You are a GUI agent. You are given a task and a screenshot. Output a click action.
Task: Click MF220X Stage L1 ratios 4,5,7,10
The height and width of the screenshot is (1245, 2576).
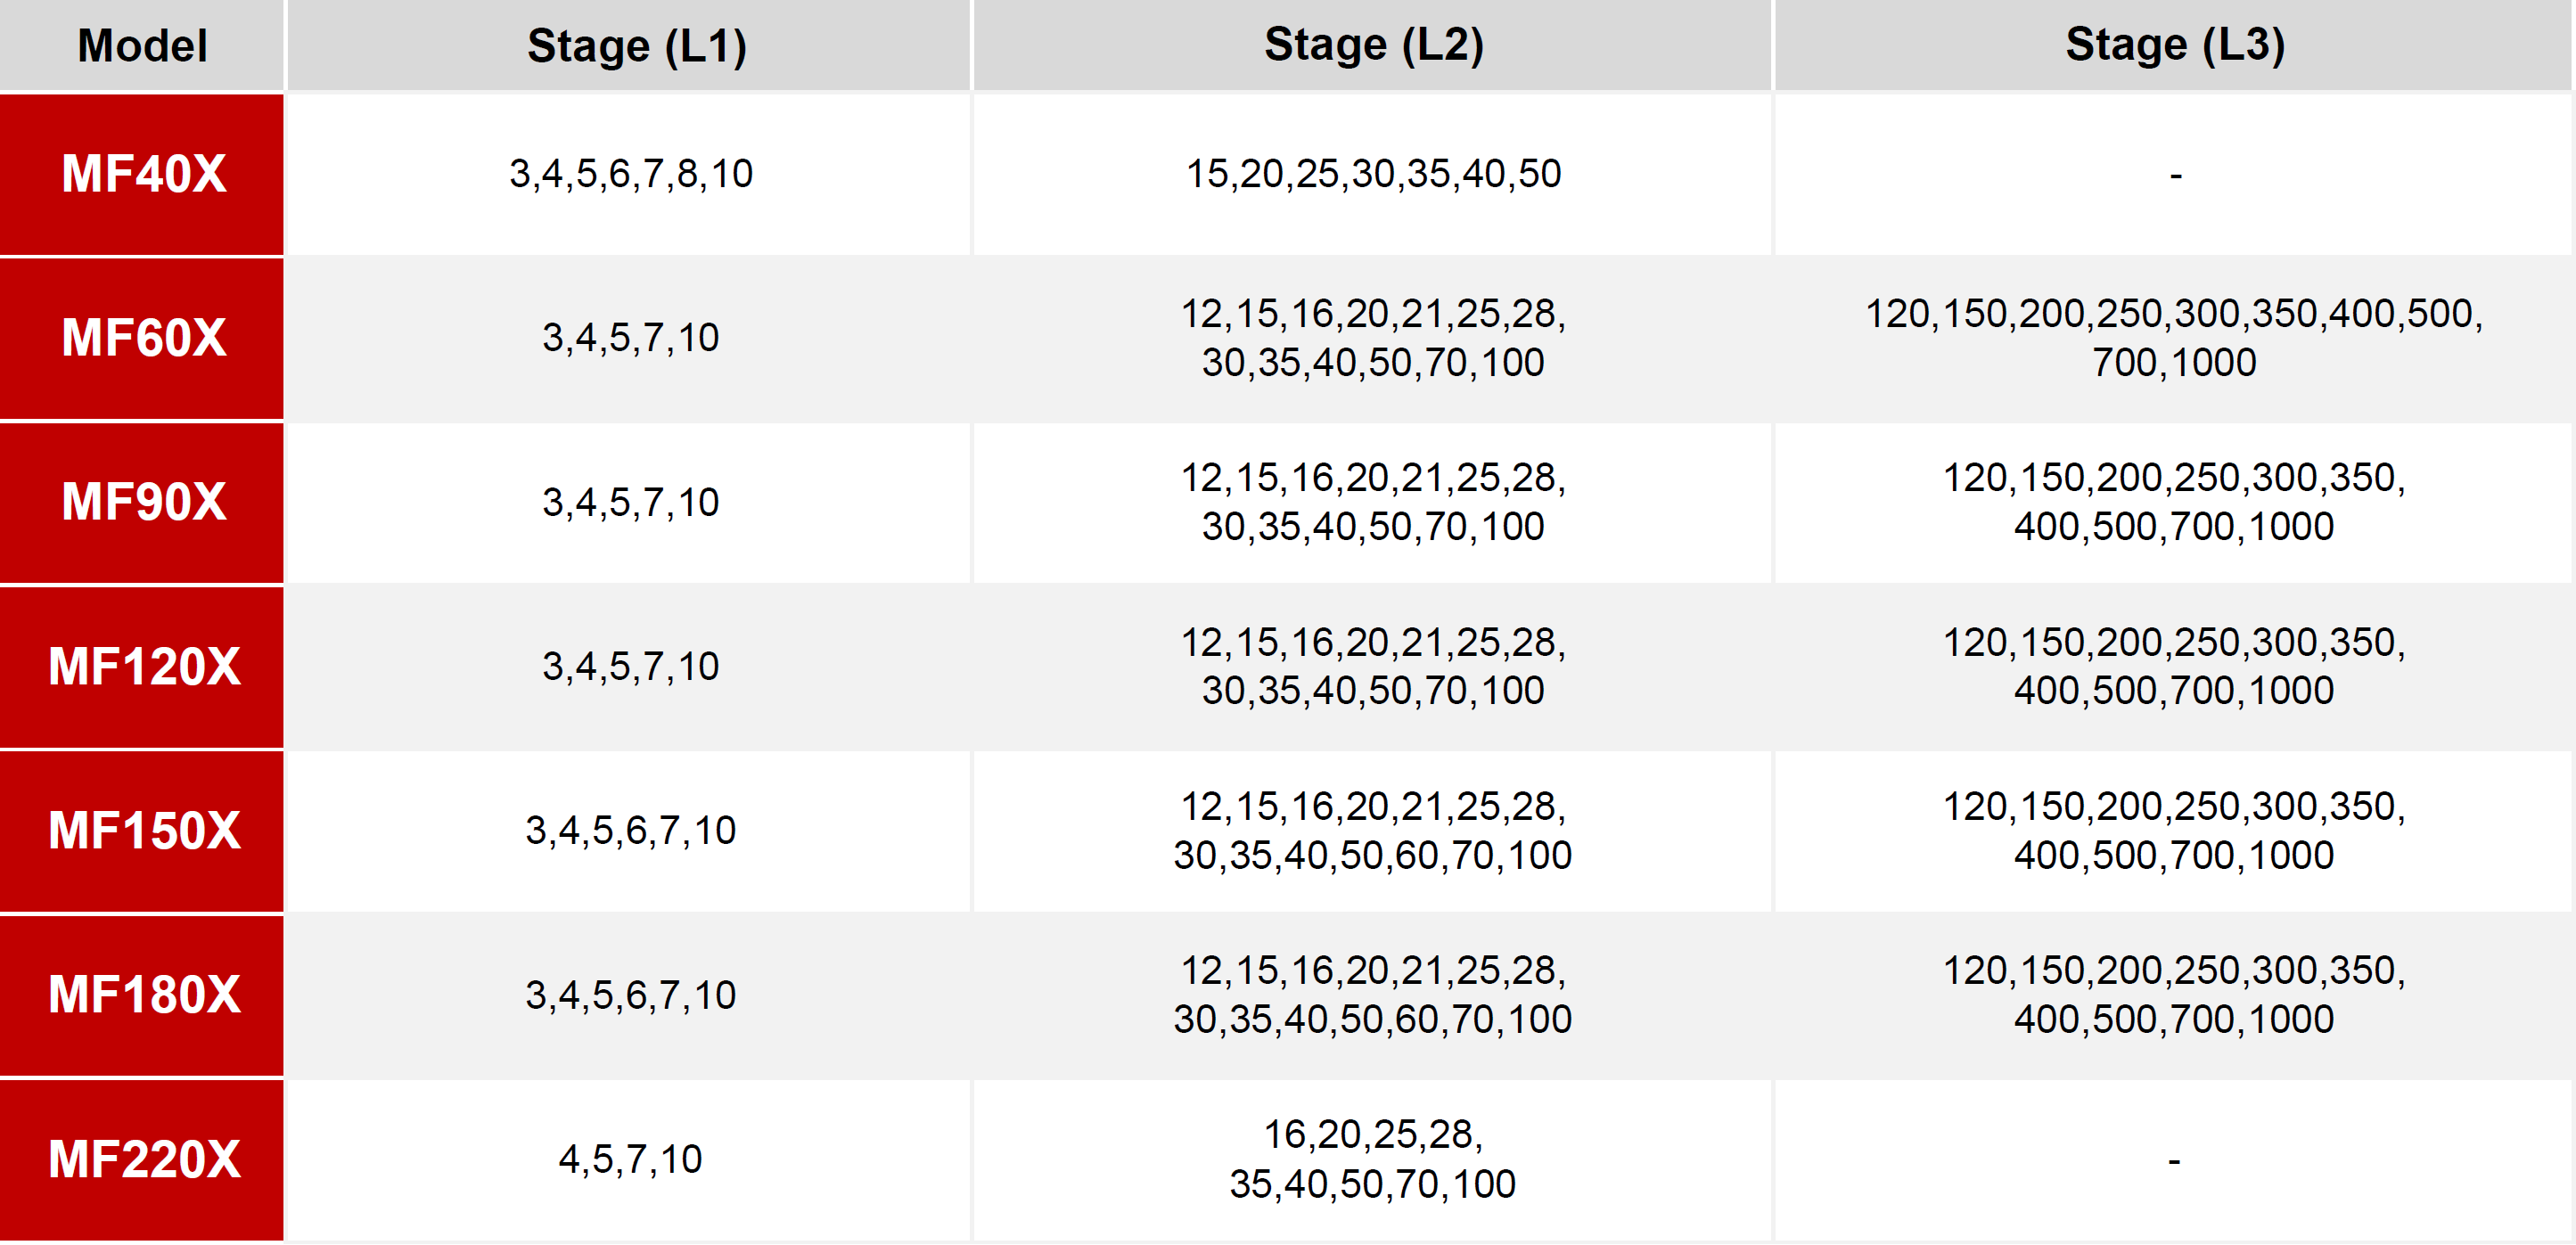630,1160
